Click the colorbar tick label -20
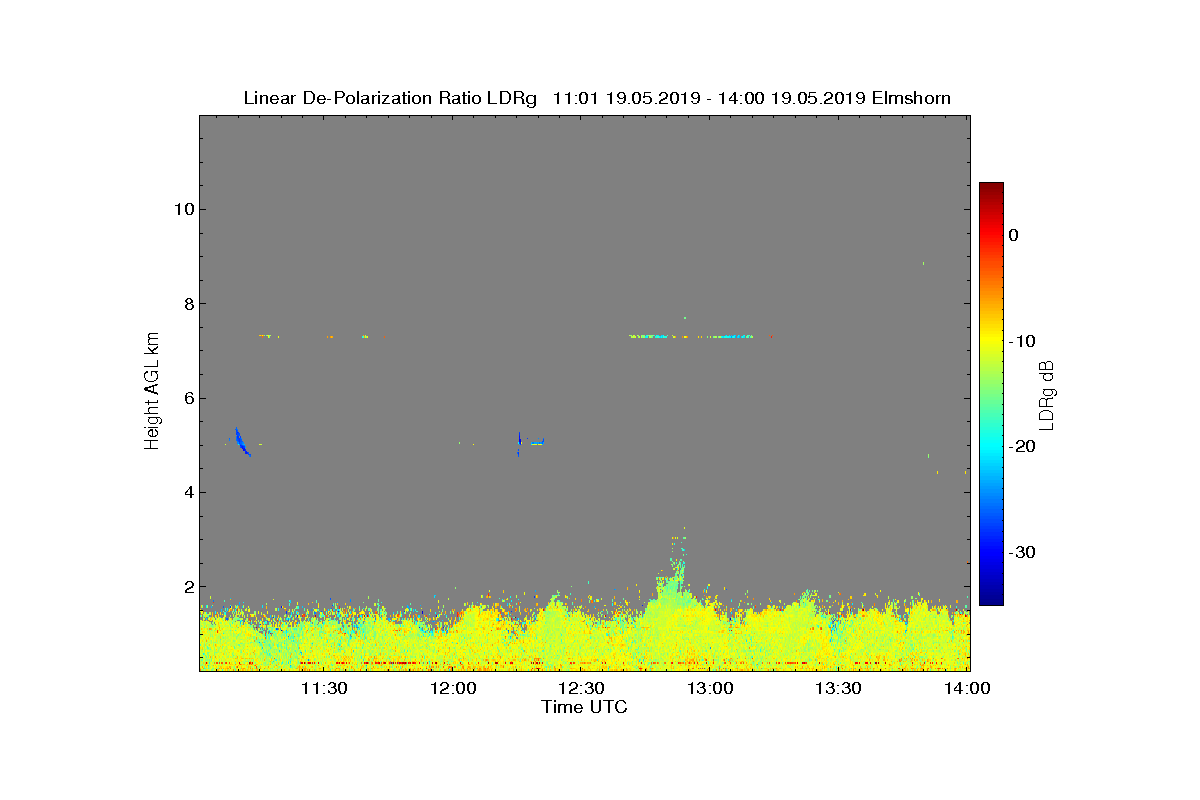Image resolution: width=1200 pixels, height=800 pixels. pyautogui.click(x=1021, y=447)
